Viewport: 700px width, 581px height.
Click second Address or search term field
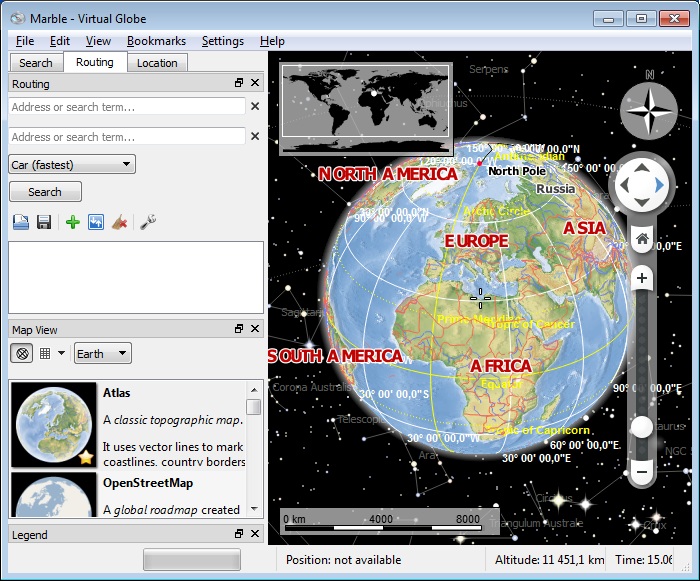(x=127, y=136)
